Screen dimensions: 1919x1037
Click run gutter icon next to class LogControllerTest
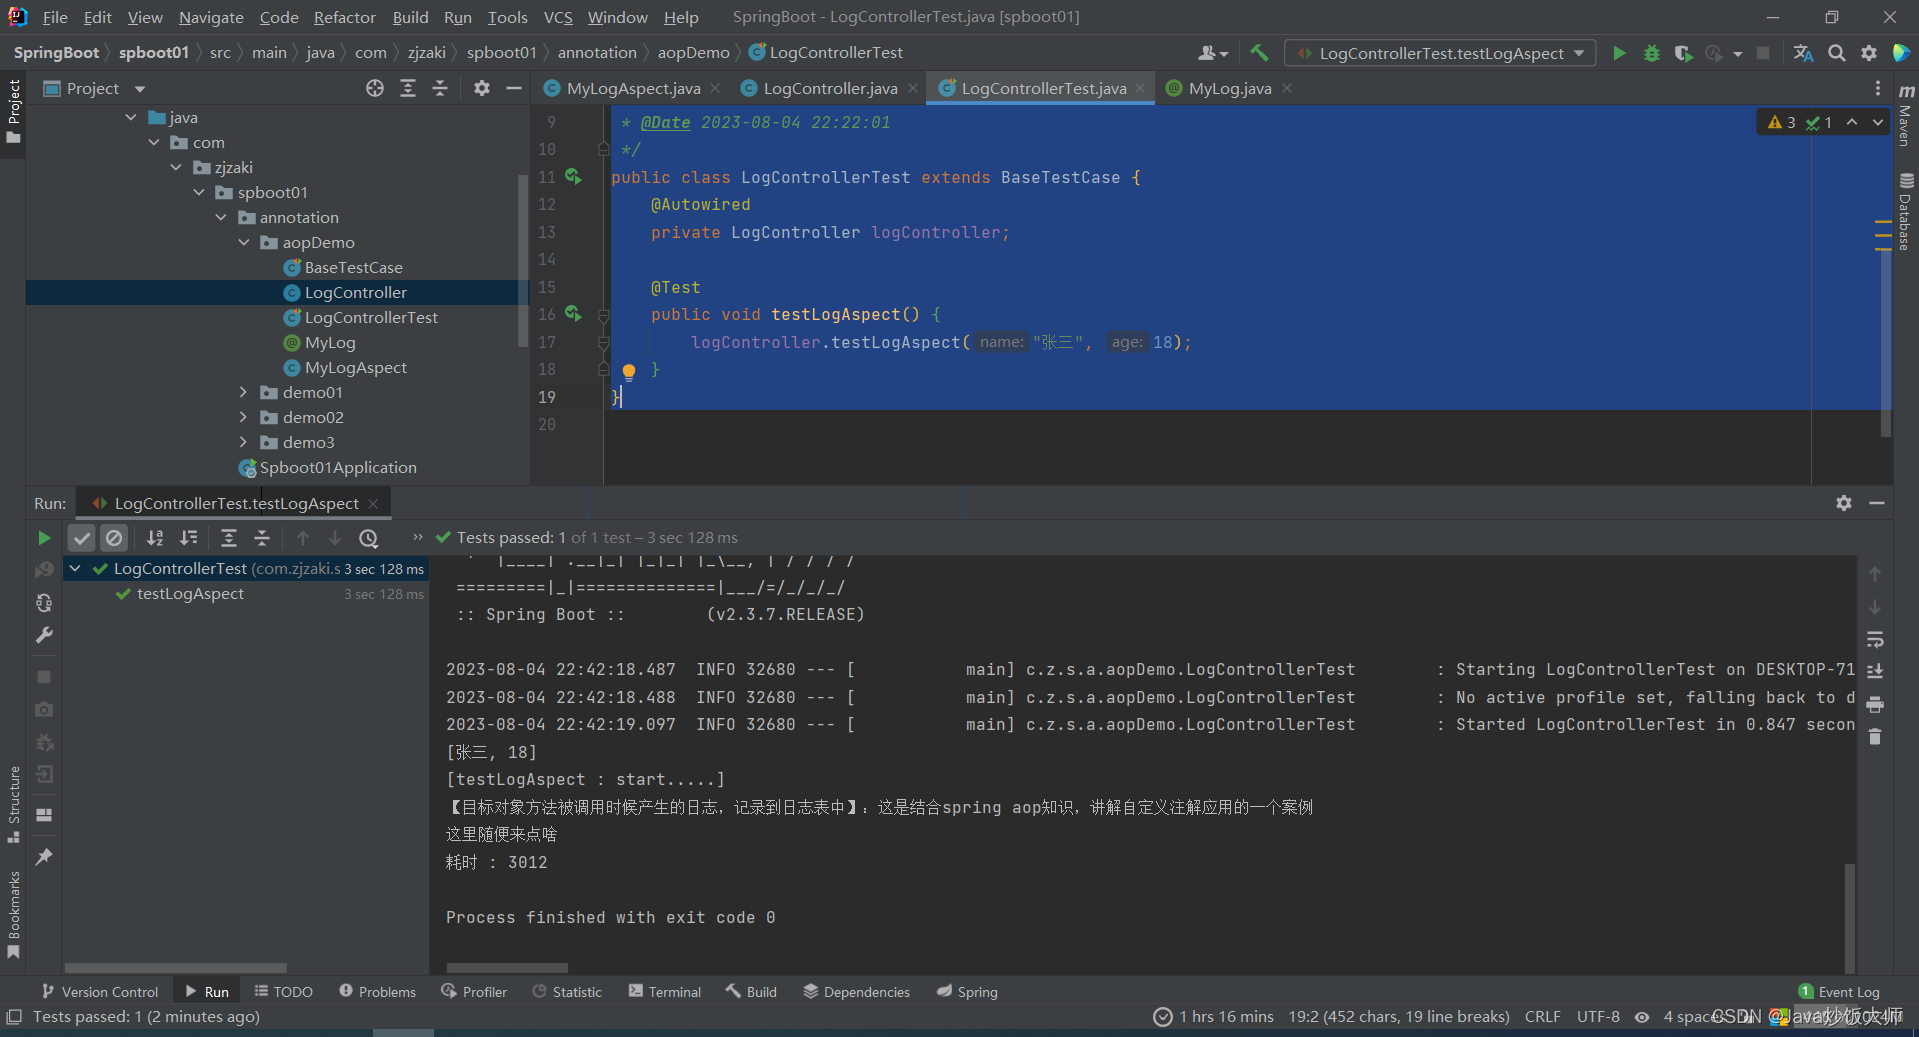(573, 176)
